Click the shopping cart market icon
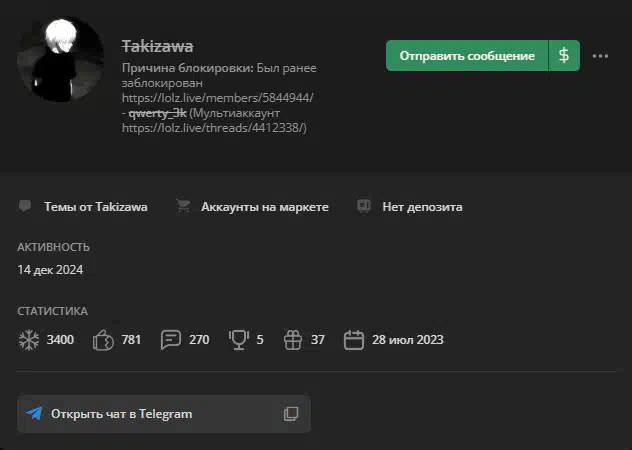 (183, 206)
